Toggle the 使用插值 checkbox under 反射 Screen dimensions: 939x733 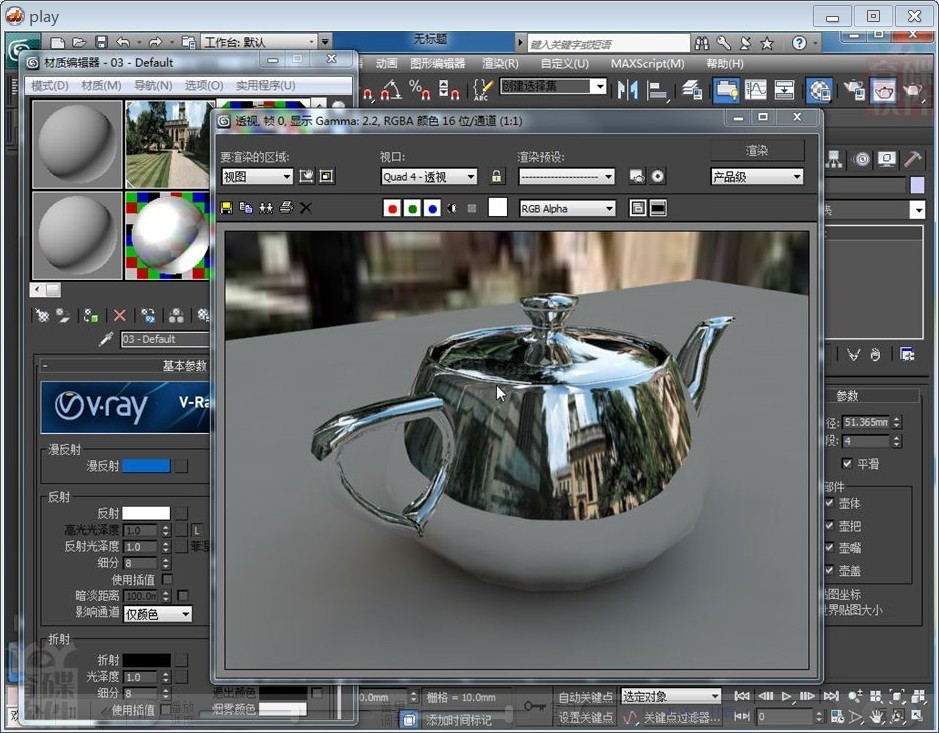(x=167, y=579)
